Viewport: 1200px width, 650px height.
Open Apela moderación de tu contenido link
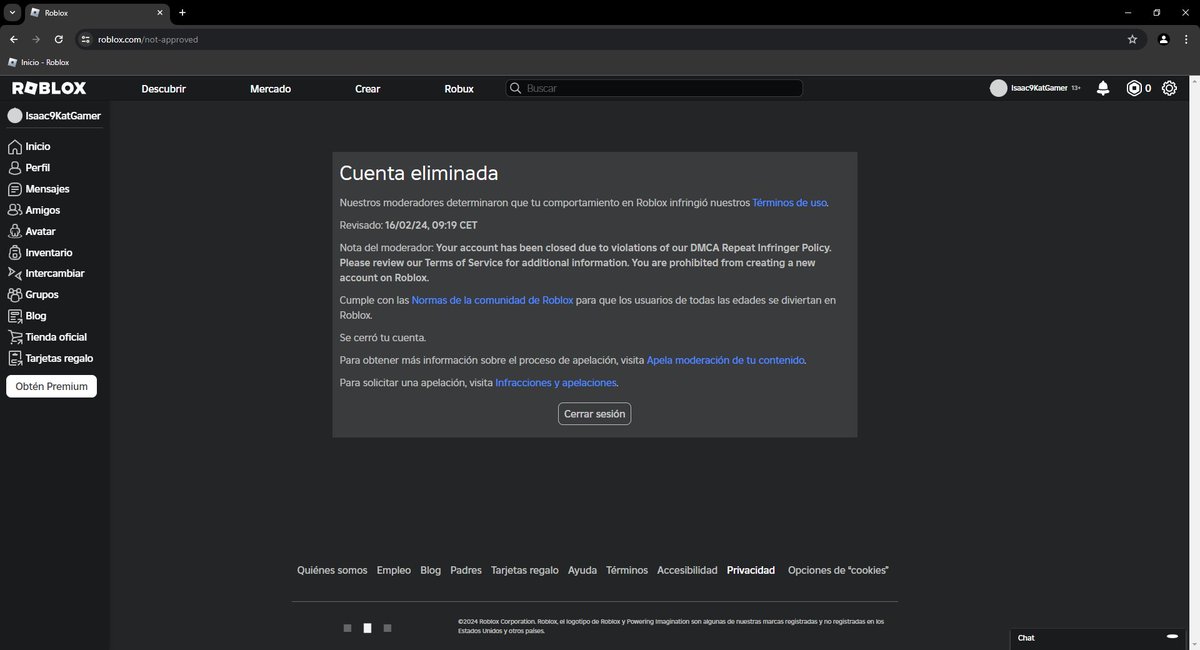coord(726,360)
